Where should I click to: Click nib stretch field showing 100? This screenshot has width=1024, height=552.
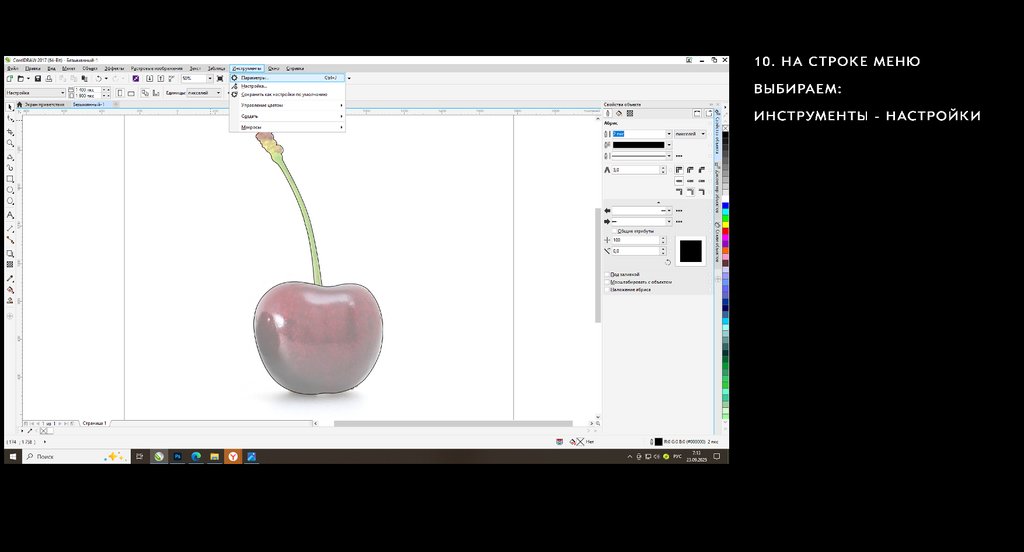pyautogui.click(x=635, y=240)
